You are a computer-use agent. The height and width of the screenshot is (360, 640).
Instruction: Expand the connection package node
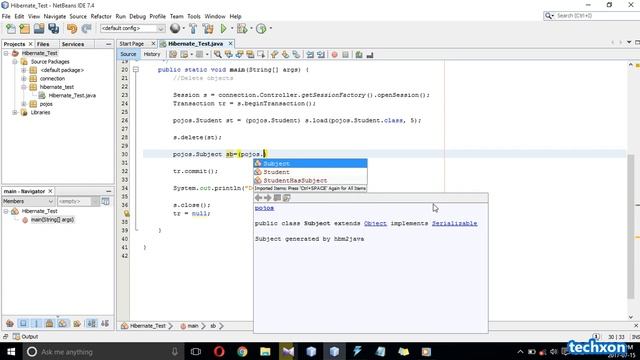(x=24, y=78)
